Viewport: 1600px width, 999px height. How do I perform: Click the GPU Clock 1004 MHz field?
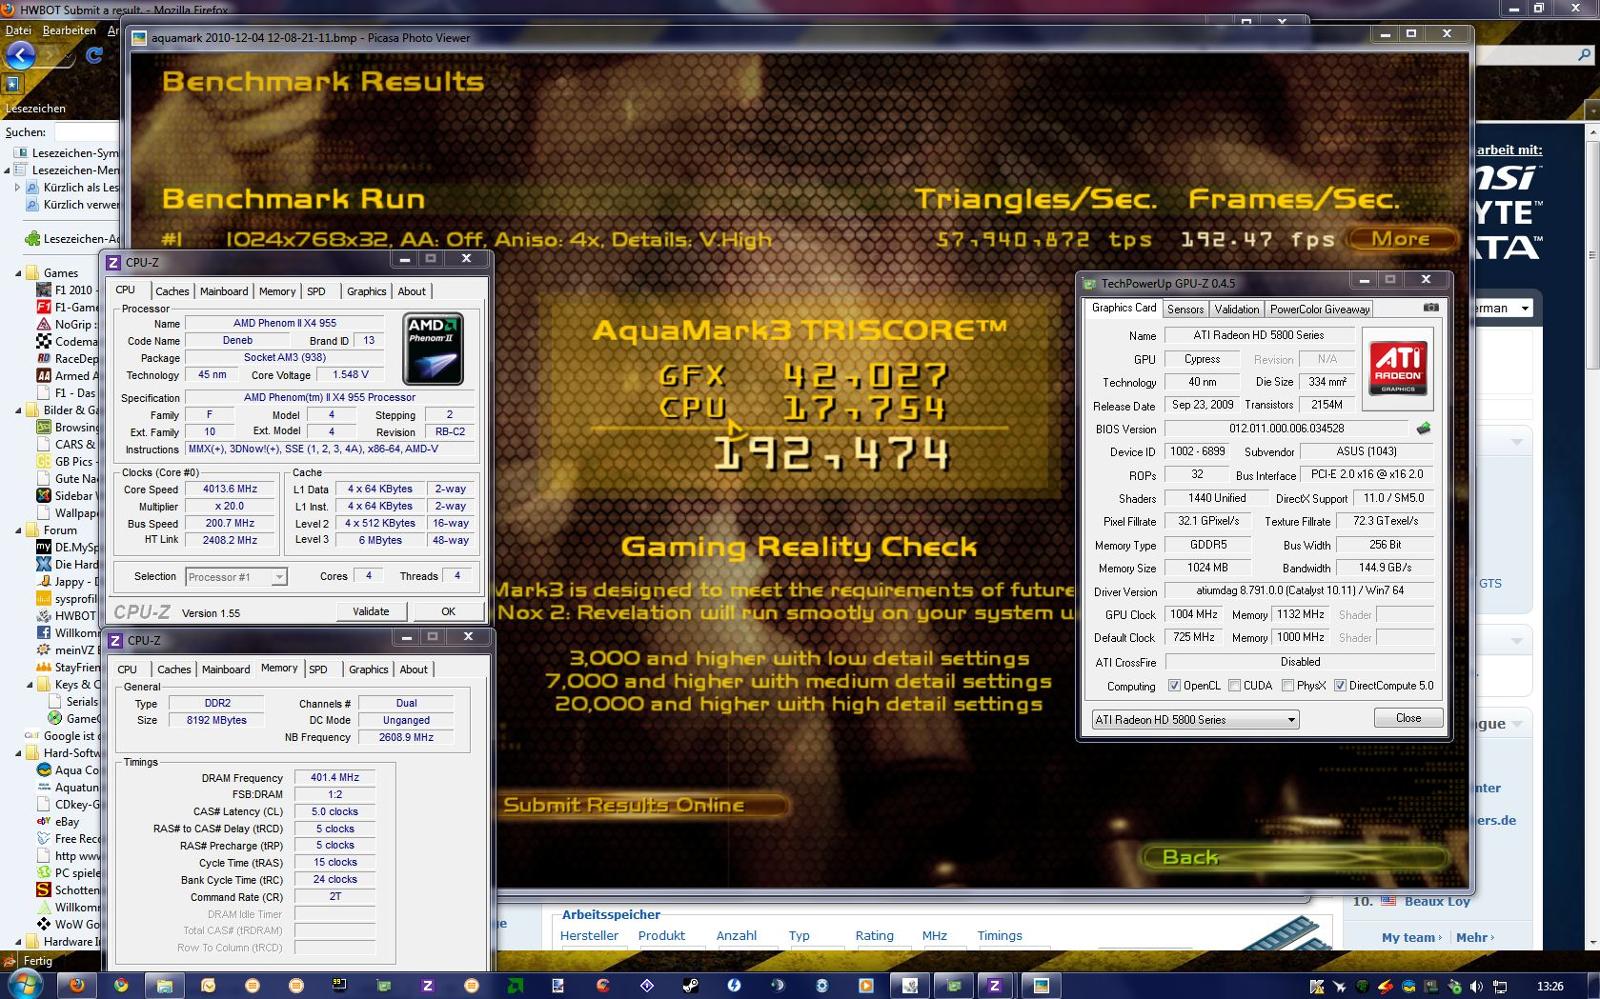[x=1194, y=615]
